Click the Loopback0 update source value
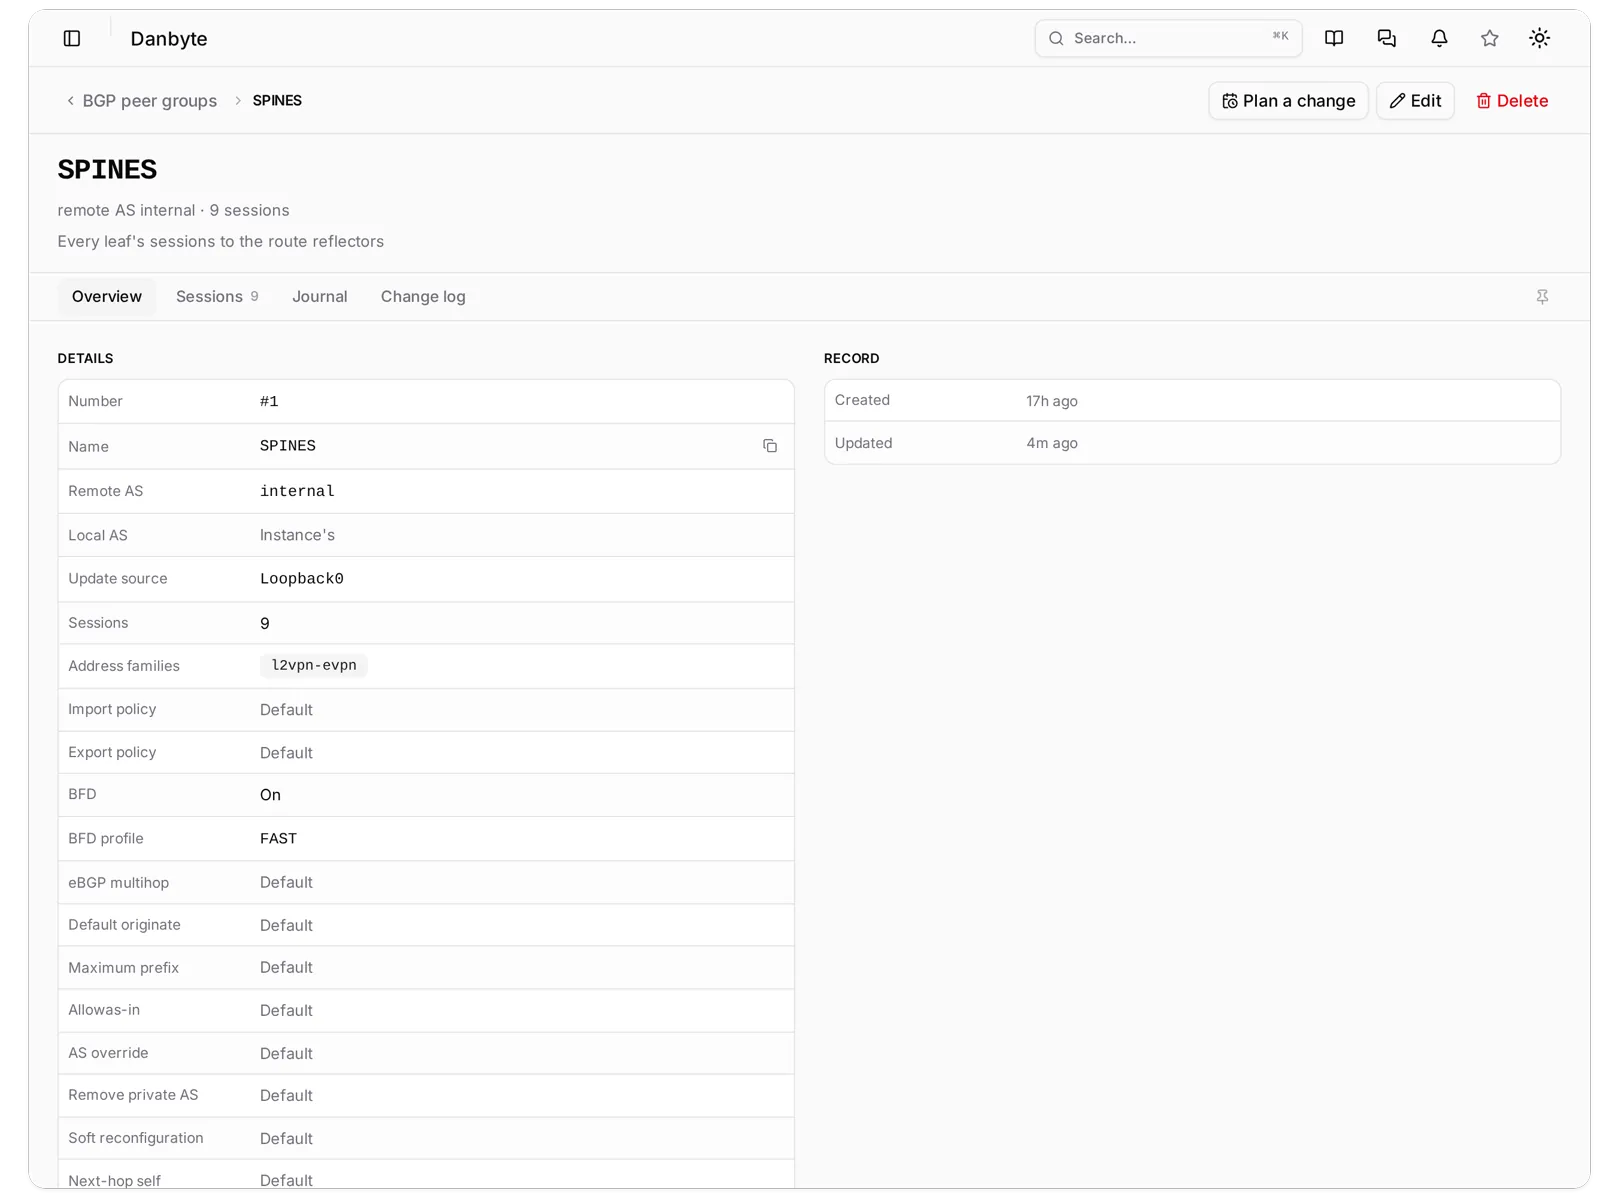The image size is (1600, 1198). [x=302, y=579]
